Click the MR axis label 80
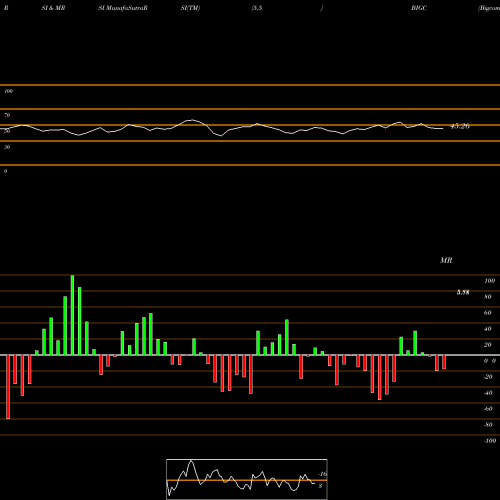Viewport: 500px width, 500px height. pos(488,297)
